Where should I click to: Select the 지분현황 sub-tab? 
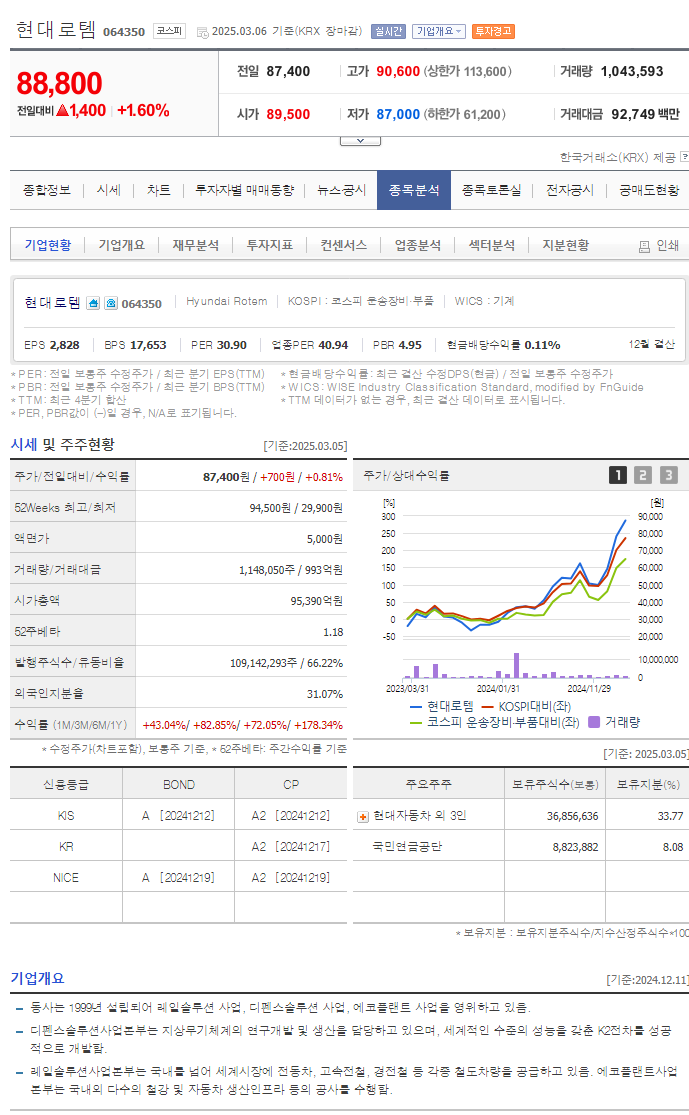click(565, 245)
